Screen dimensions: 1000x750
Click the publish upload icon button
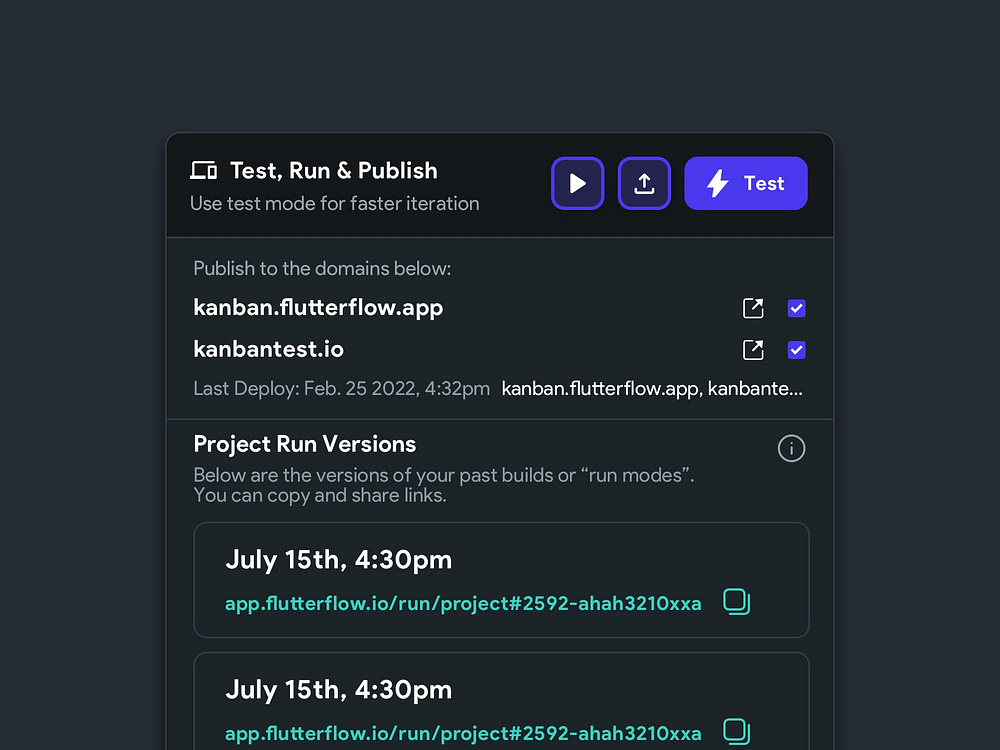tap(644, 184)
